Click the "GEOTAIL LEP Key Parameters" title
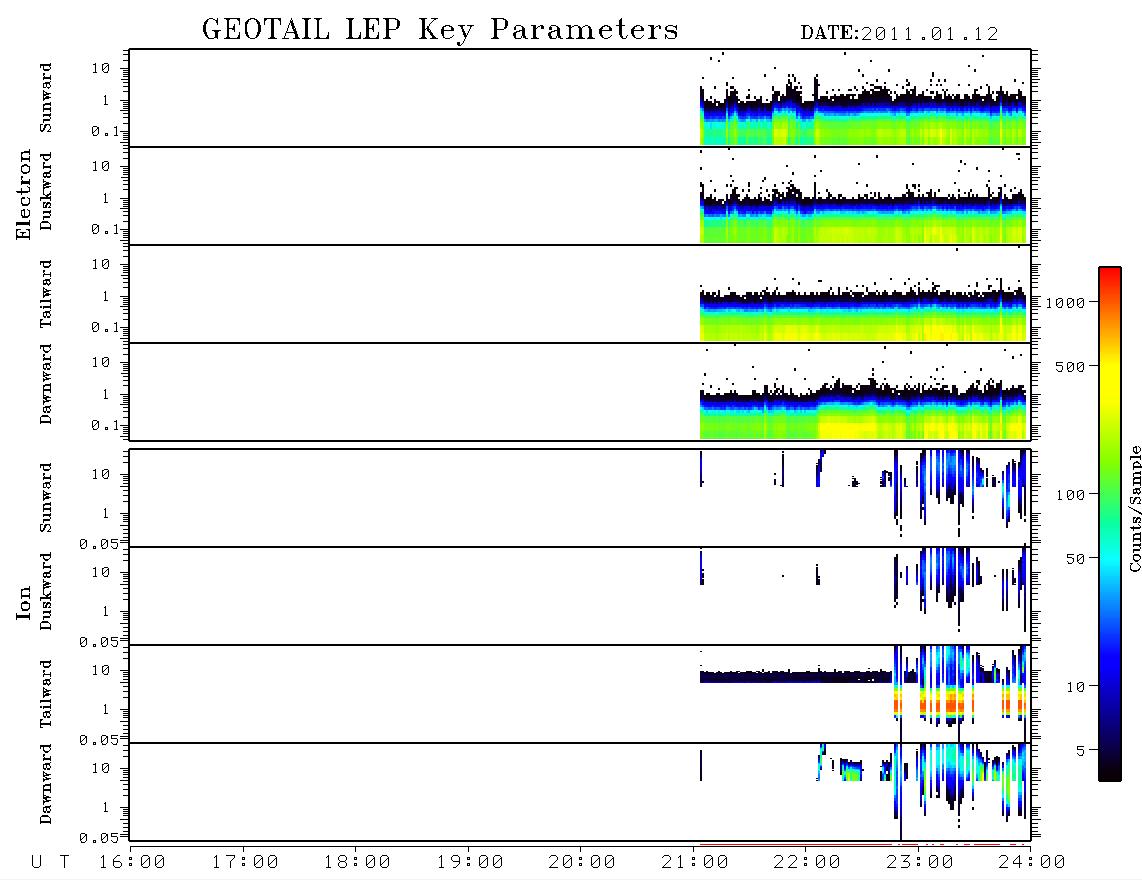1142x880 pixels. pyautogui.click(x=440, y=30)
